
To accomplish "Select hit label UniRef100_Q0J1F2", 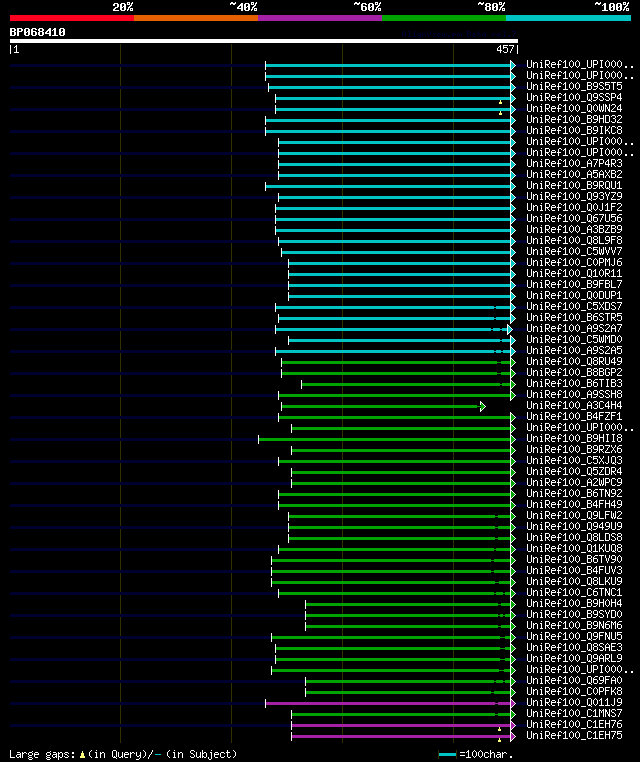I will coord(574,208).
